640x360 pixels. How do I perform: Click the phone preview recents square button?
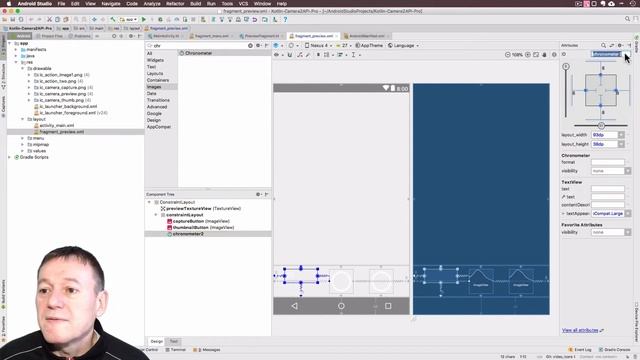tap(388, 306)
